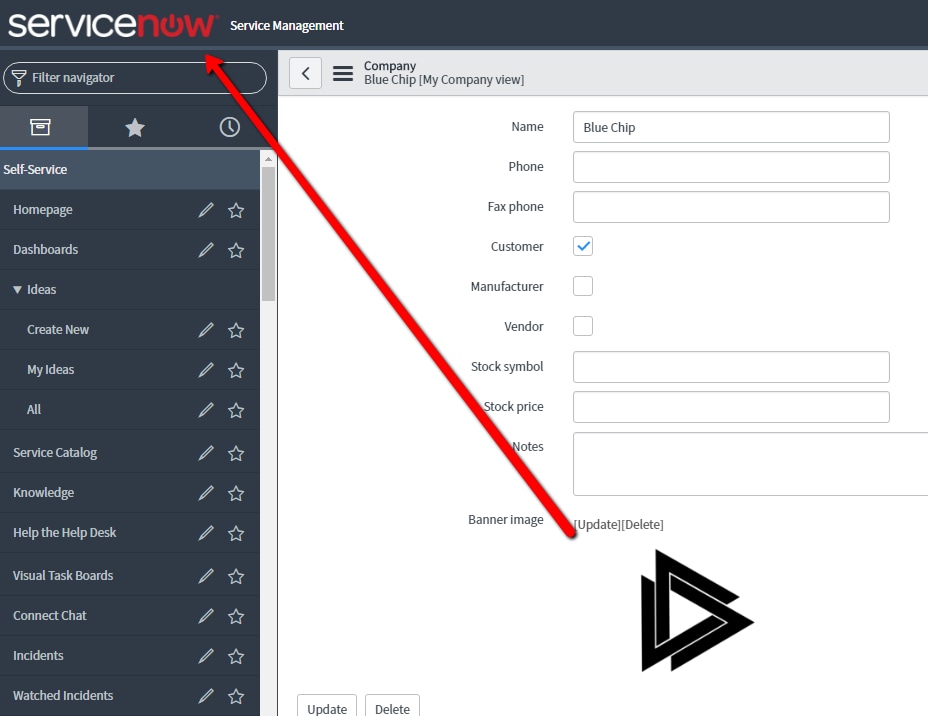This screenshot has width=928, height=716.
Task: Open Watched Incidents module
Action: [x=63, y=695]
